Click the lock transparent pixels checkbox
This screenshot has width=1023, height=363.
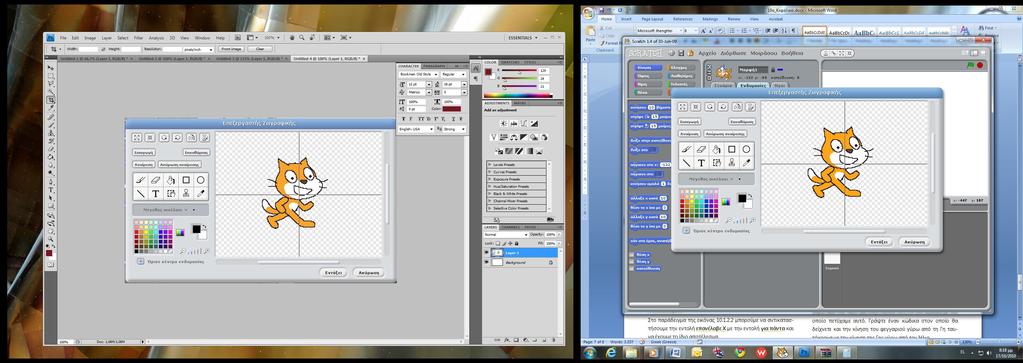(498, 244)
